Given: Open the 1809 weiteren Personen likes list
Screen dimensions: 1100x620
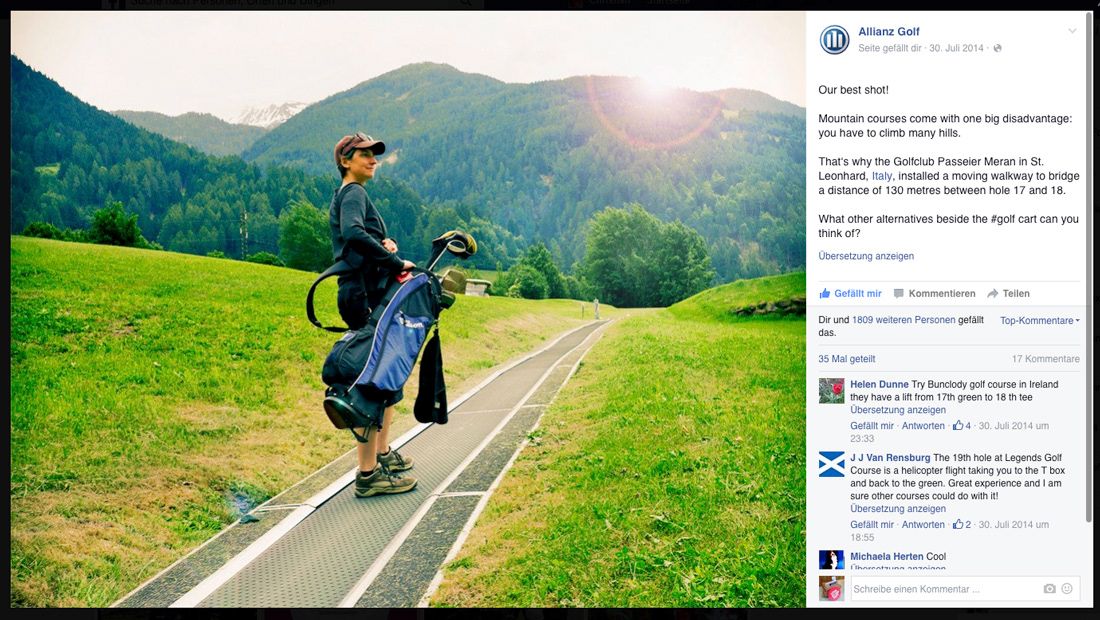Looking at the screenshot, I should point(904,320).
